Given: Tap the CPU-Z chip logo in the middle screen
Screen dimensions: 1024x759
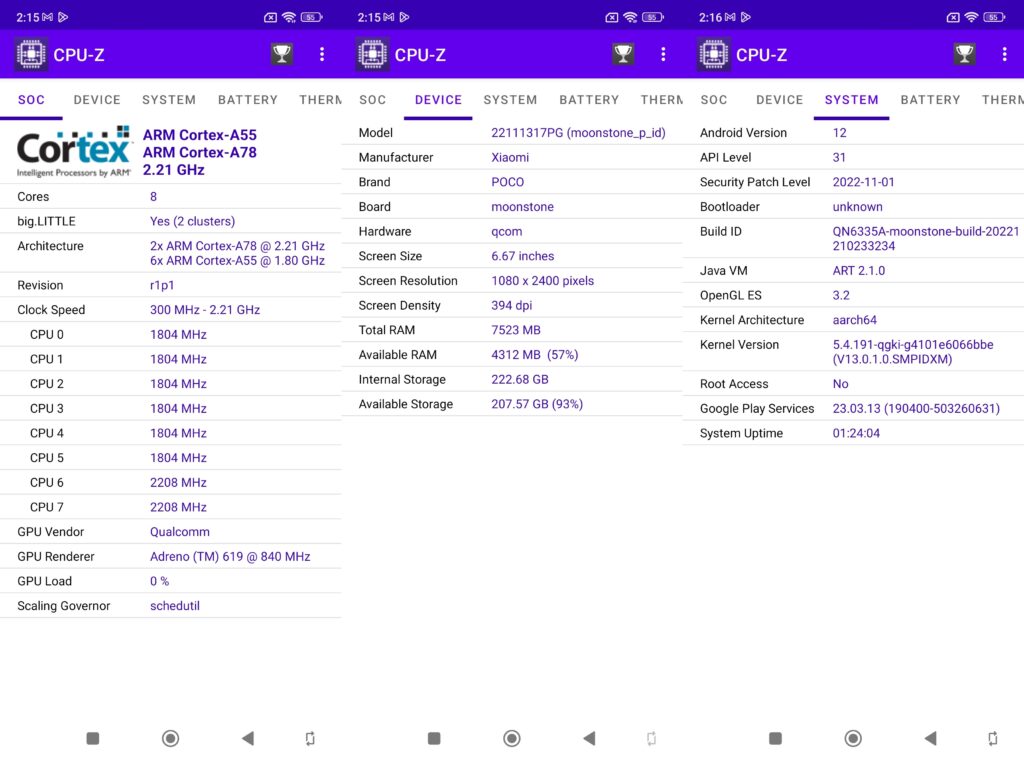Looking at the screenshot, I should coord(372,54).
